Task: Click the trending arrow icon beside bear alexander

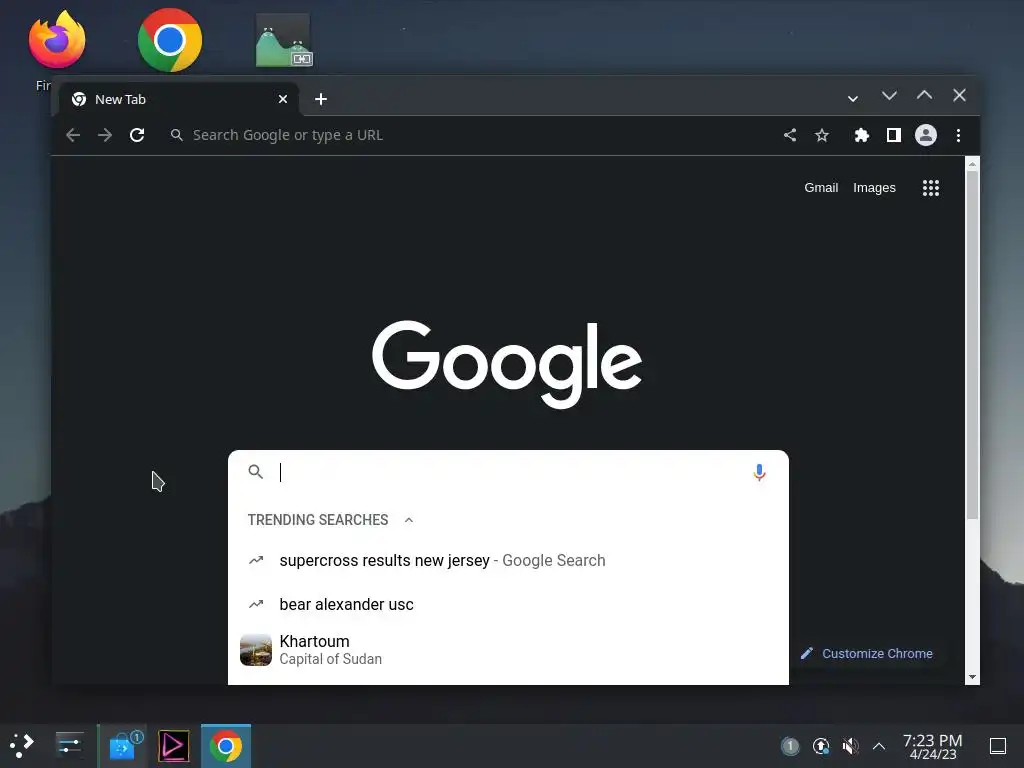Action: pyautogui.click(x=256, y=604)
